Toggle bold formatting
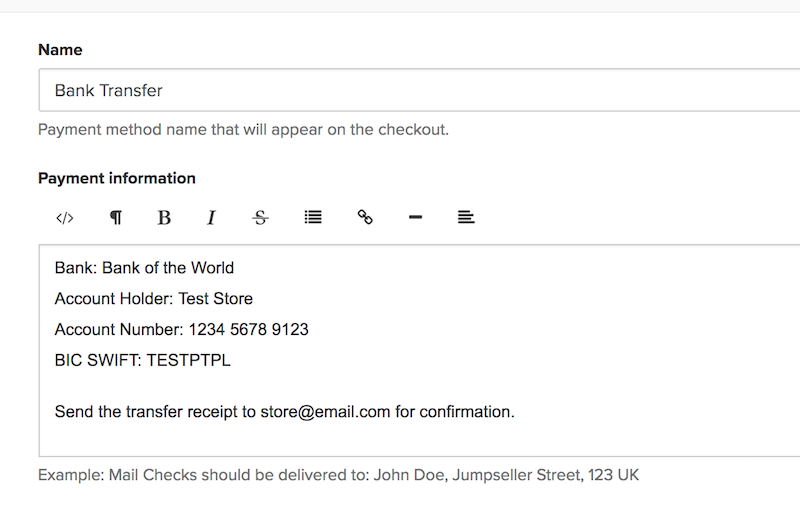 164,217
